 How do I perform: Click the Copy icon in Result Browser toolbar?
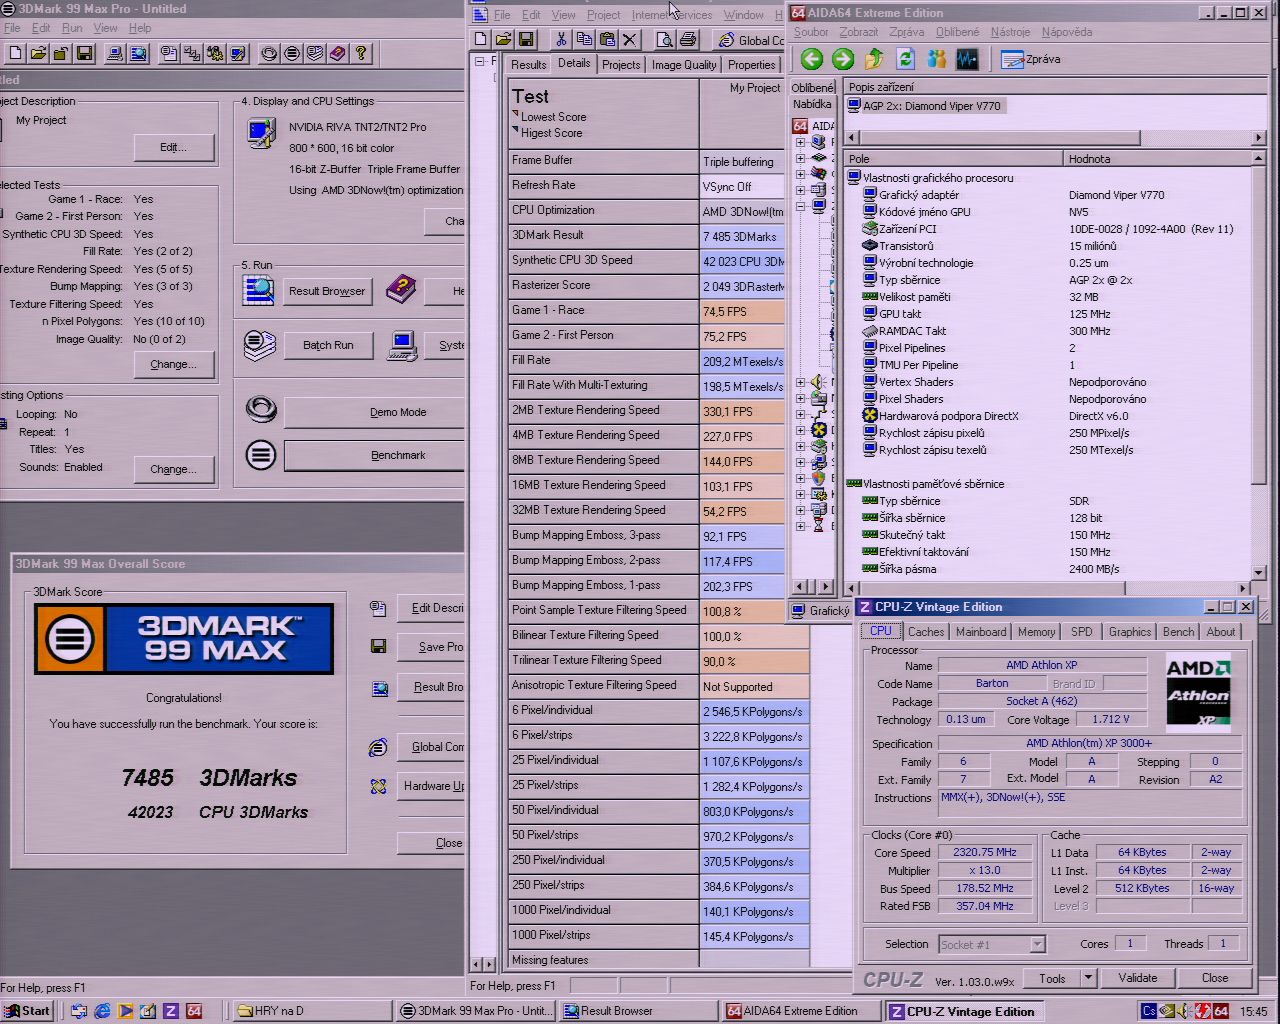(584, 39)
